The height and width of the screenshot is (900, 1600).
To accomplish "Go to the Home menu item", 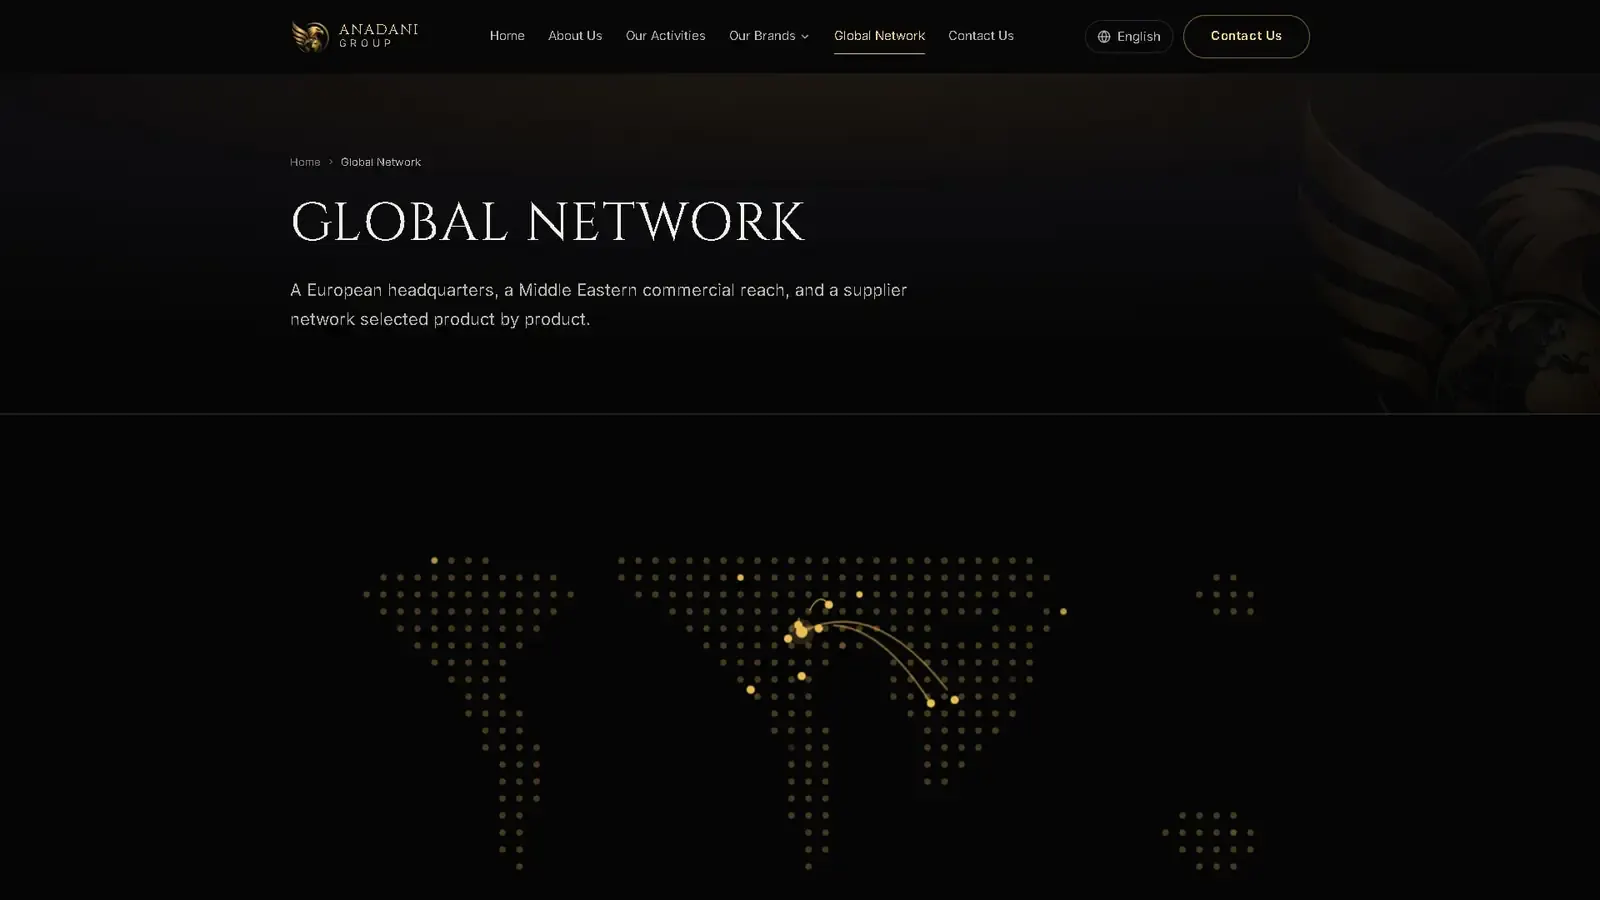I will pos(507,36).
